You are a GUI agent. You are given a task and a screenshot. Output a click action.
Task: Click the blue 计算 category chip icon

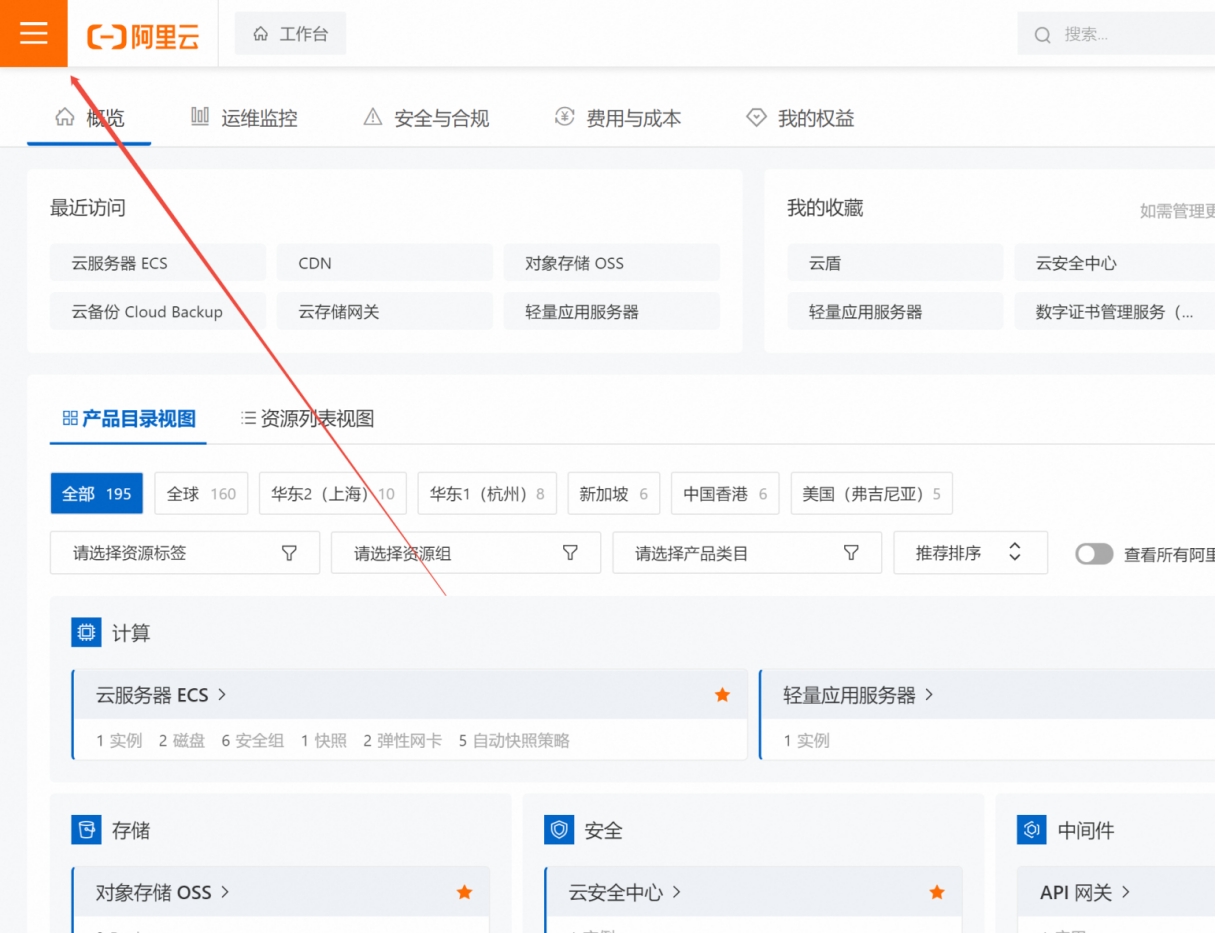pyautogui.click(x=87, y=632)
